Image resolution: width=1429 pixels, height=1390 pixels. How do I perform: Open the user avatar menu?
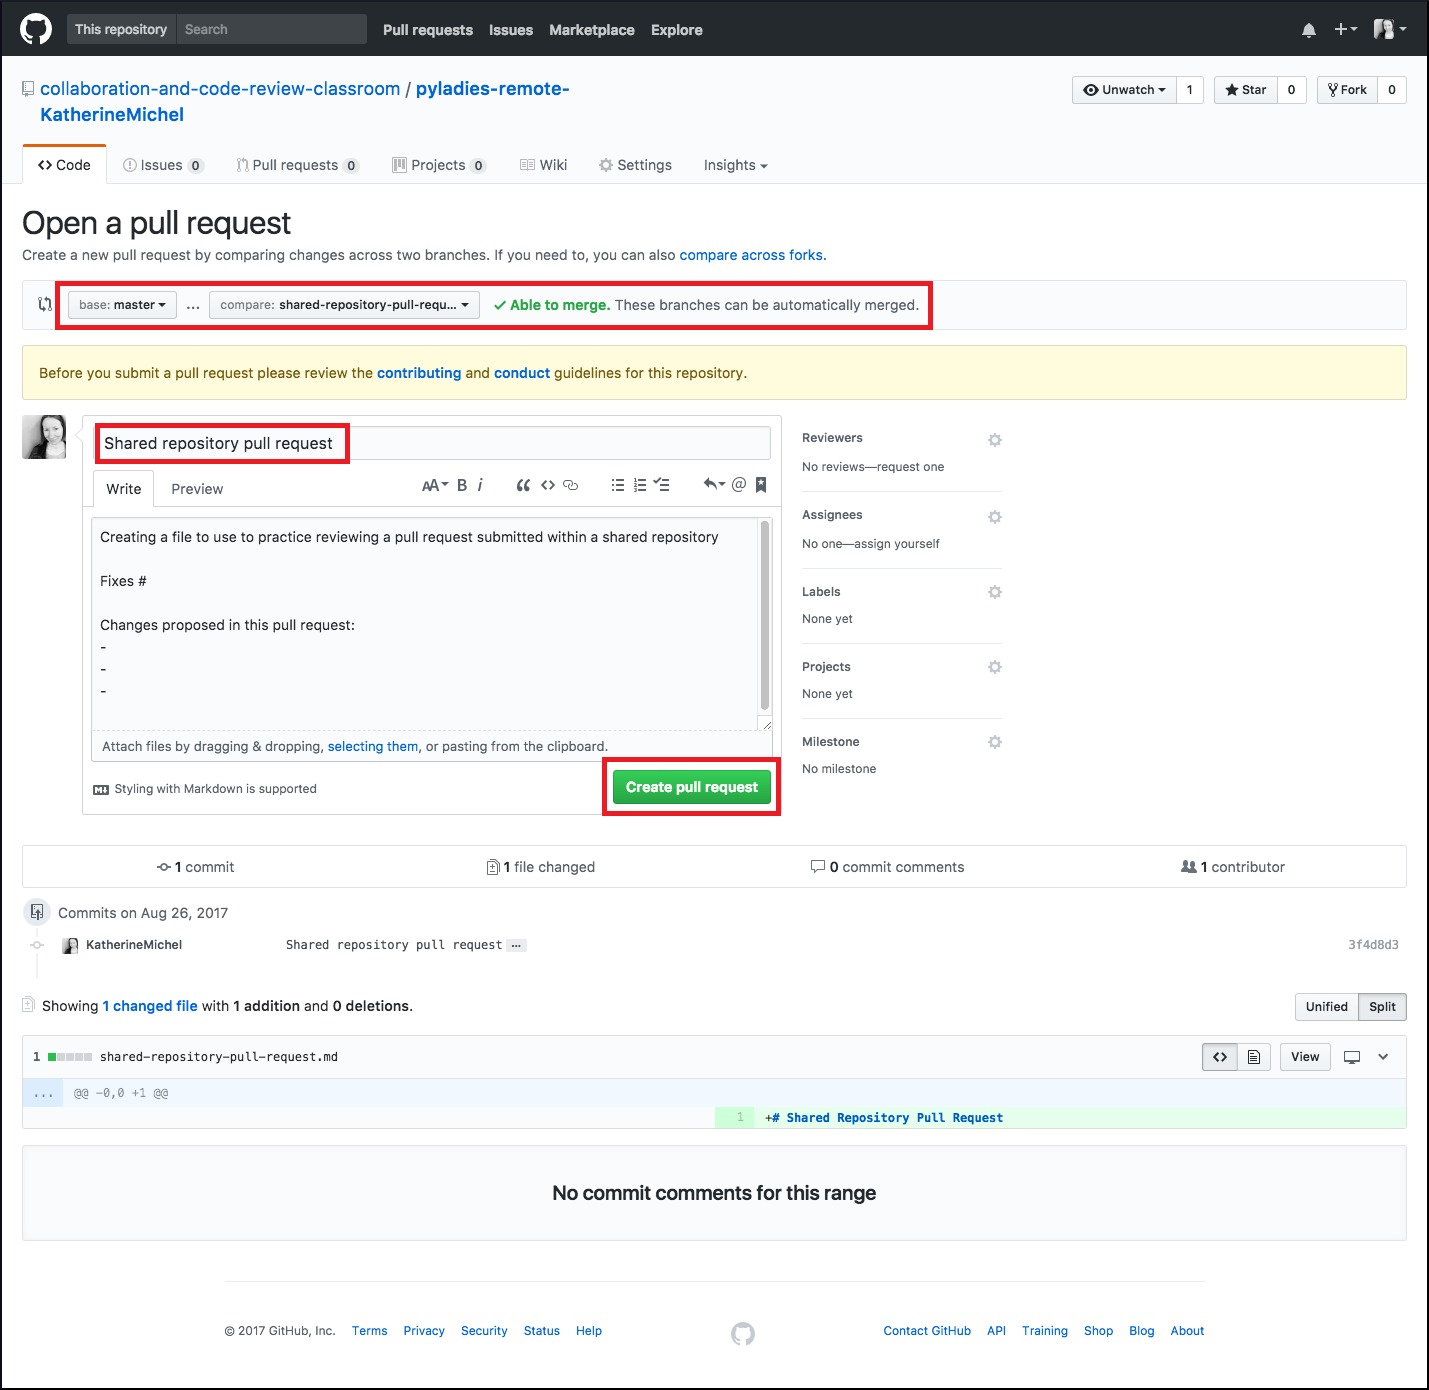[1389, 29]
